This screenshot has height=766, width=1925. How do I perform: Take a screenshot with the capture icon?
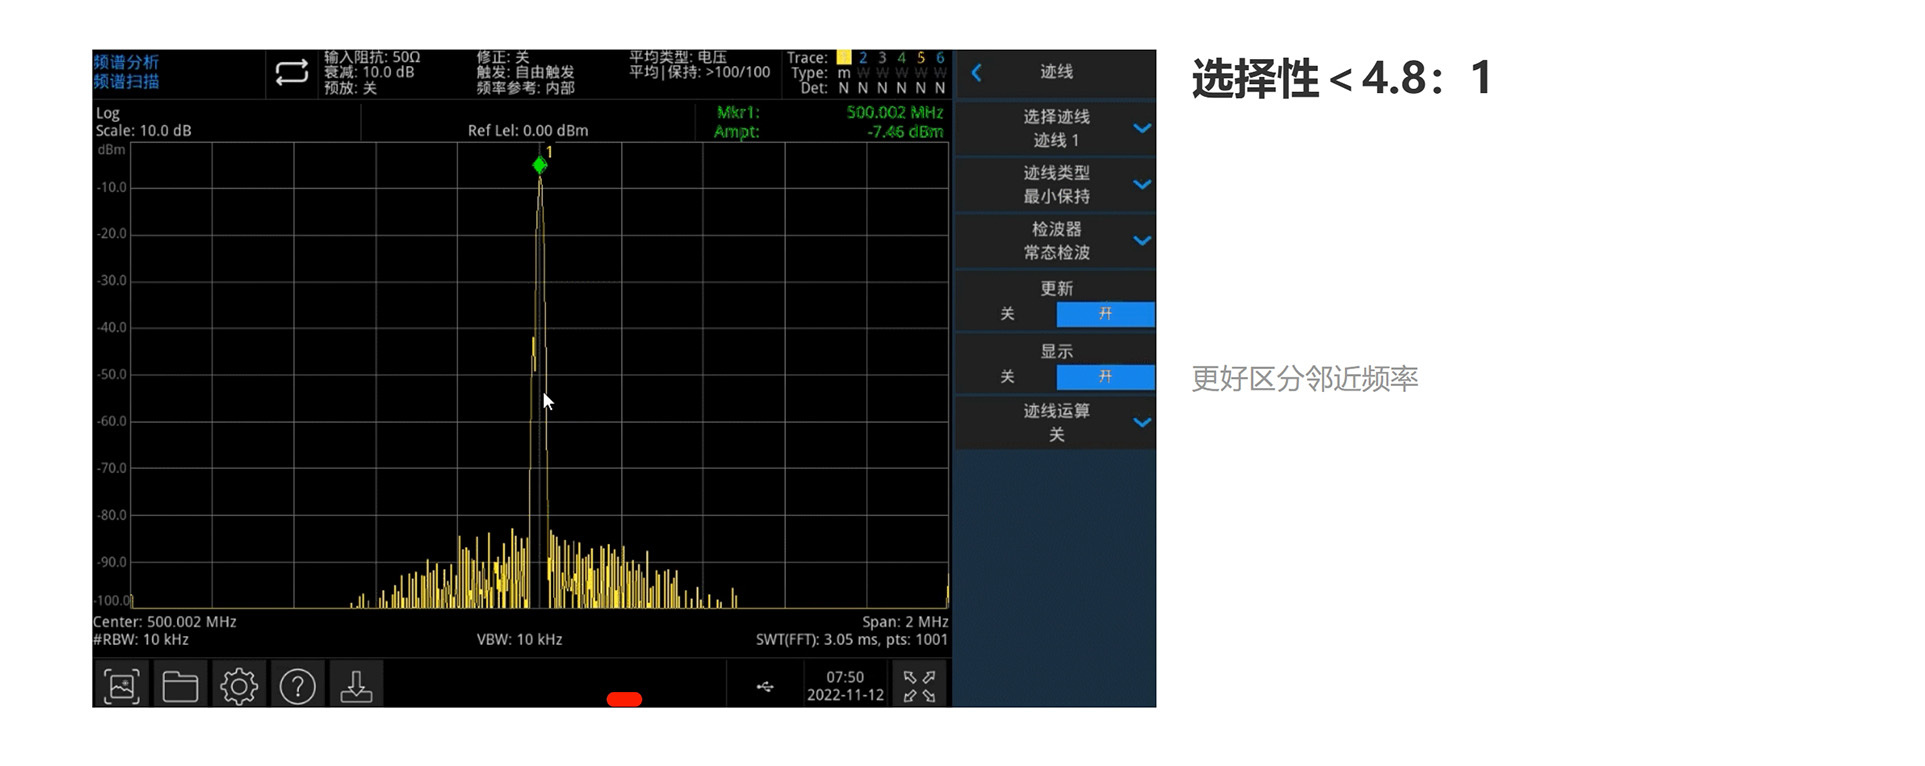pyautogui.click(x=121, y=686)
